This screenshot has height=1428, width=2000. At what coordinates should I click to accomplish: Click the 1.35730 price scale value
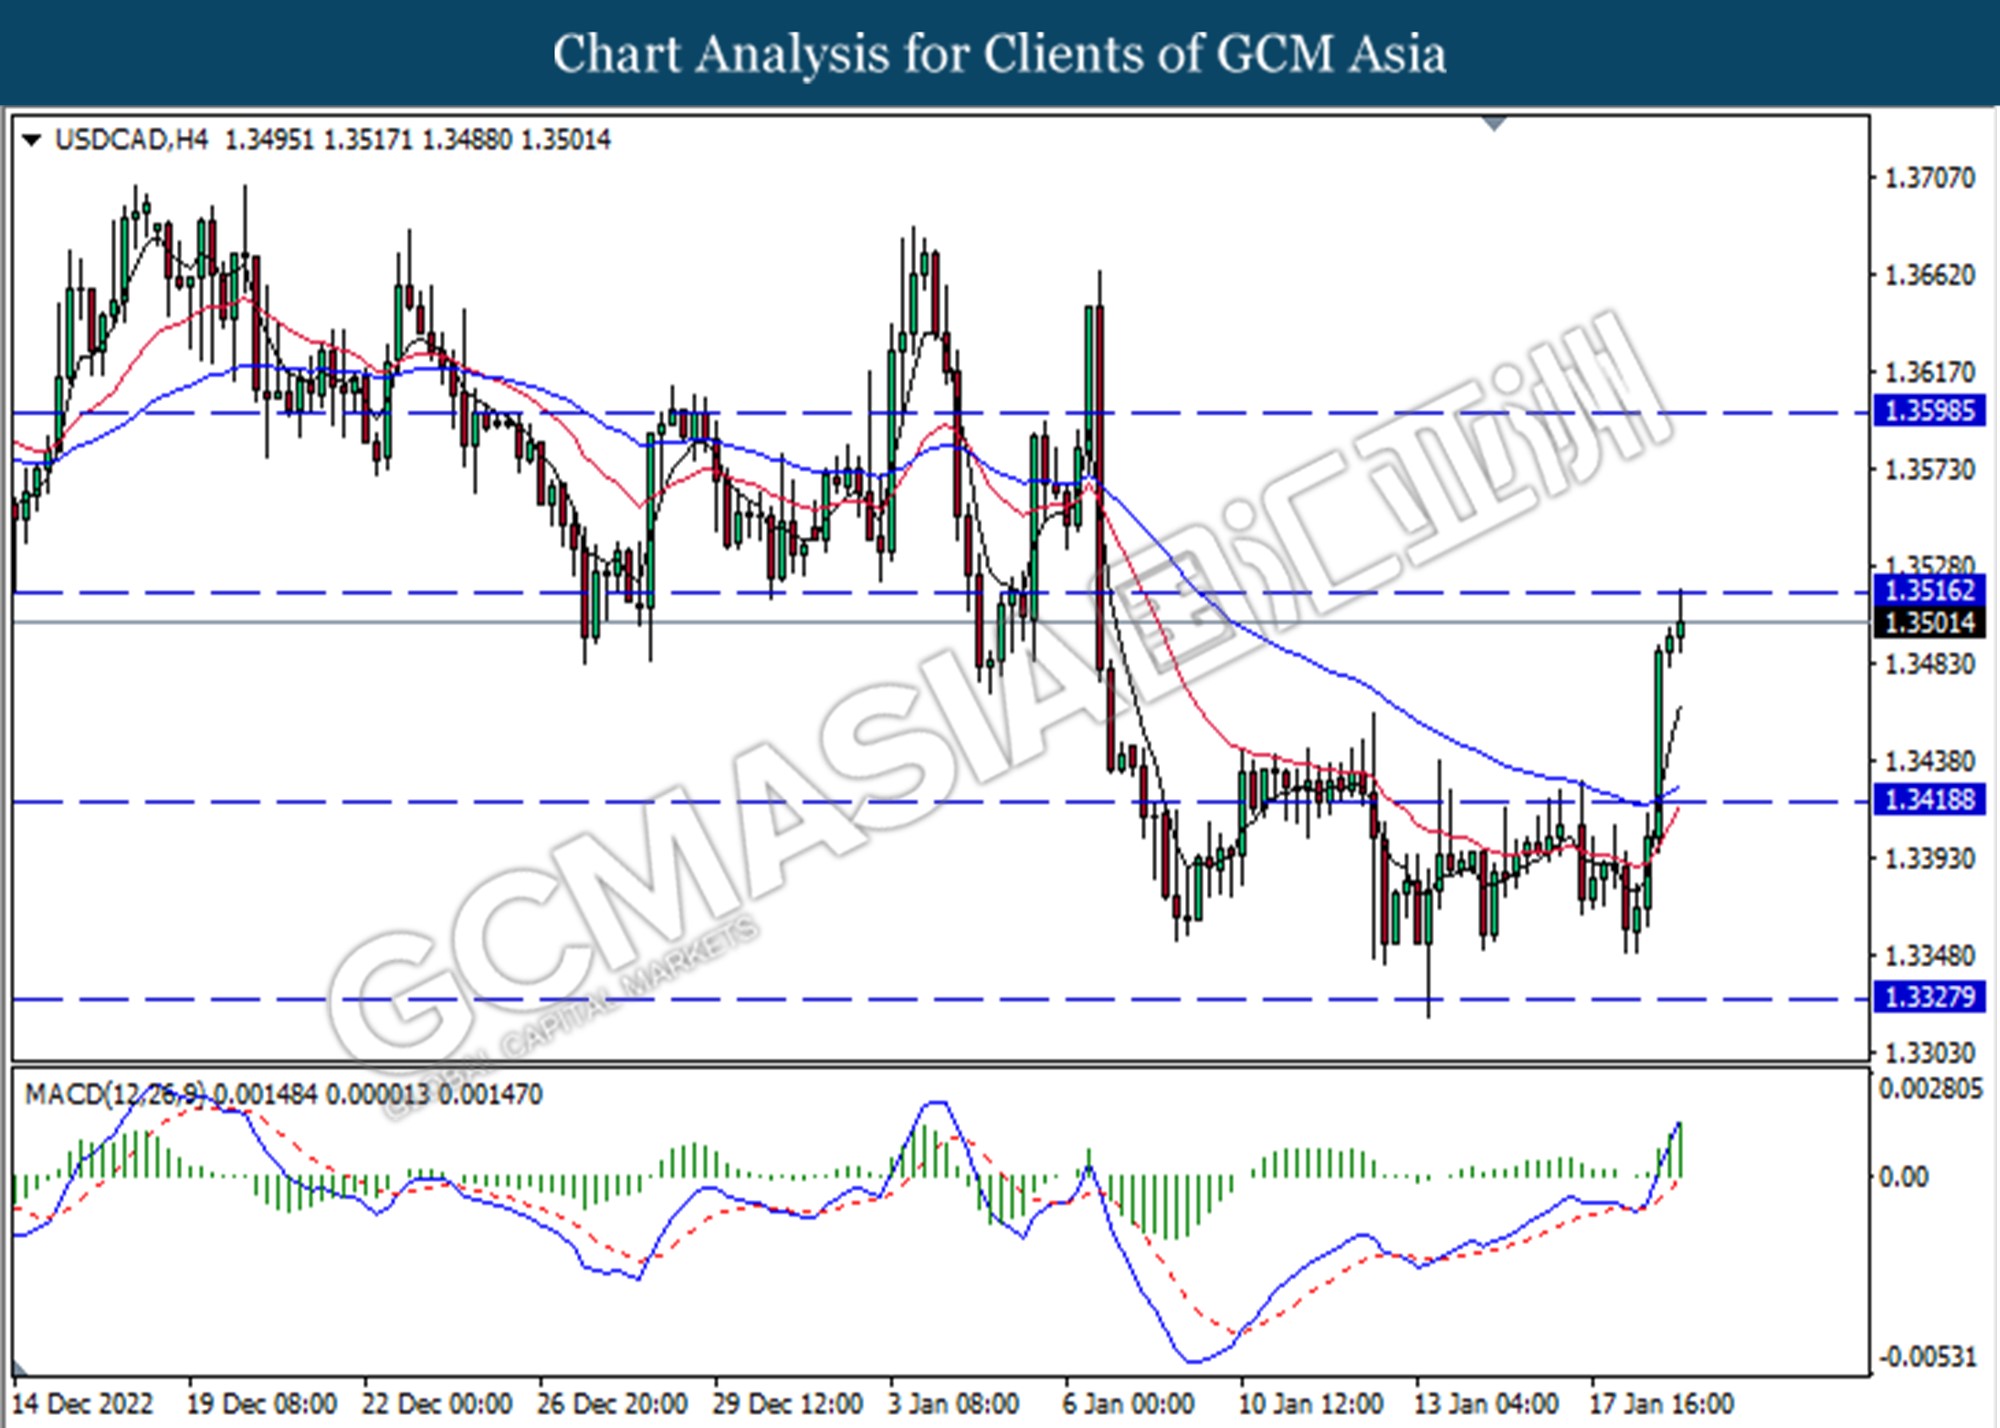(x=1930, y=470)
